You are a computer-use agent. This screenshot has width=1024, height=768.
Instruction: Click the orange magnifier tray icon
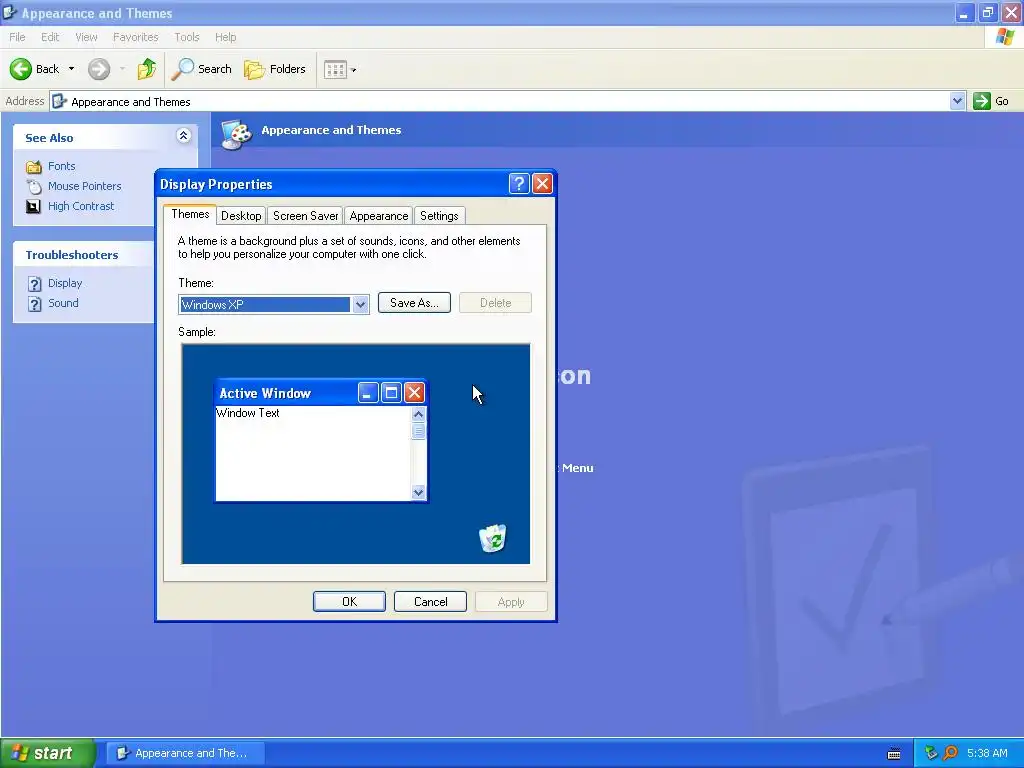pyautogui.click(x=950, y=753)
